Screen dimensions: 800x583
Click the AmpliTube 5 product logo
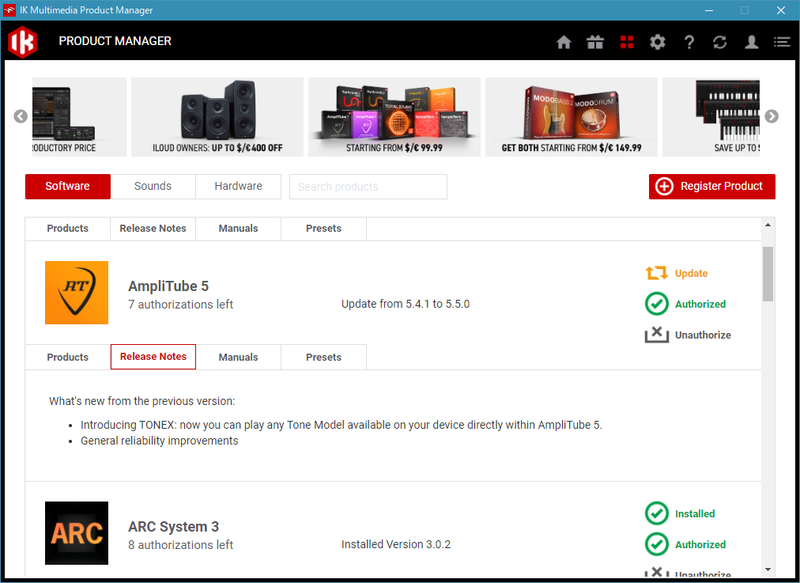(77, 292)
